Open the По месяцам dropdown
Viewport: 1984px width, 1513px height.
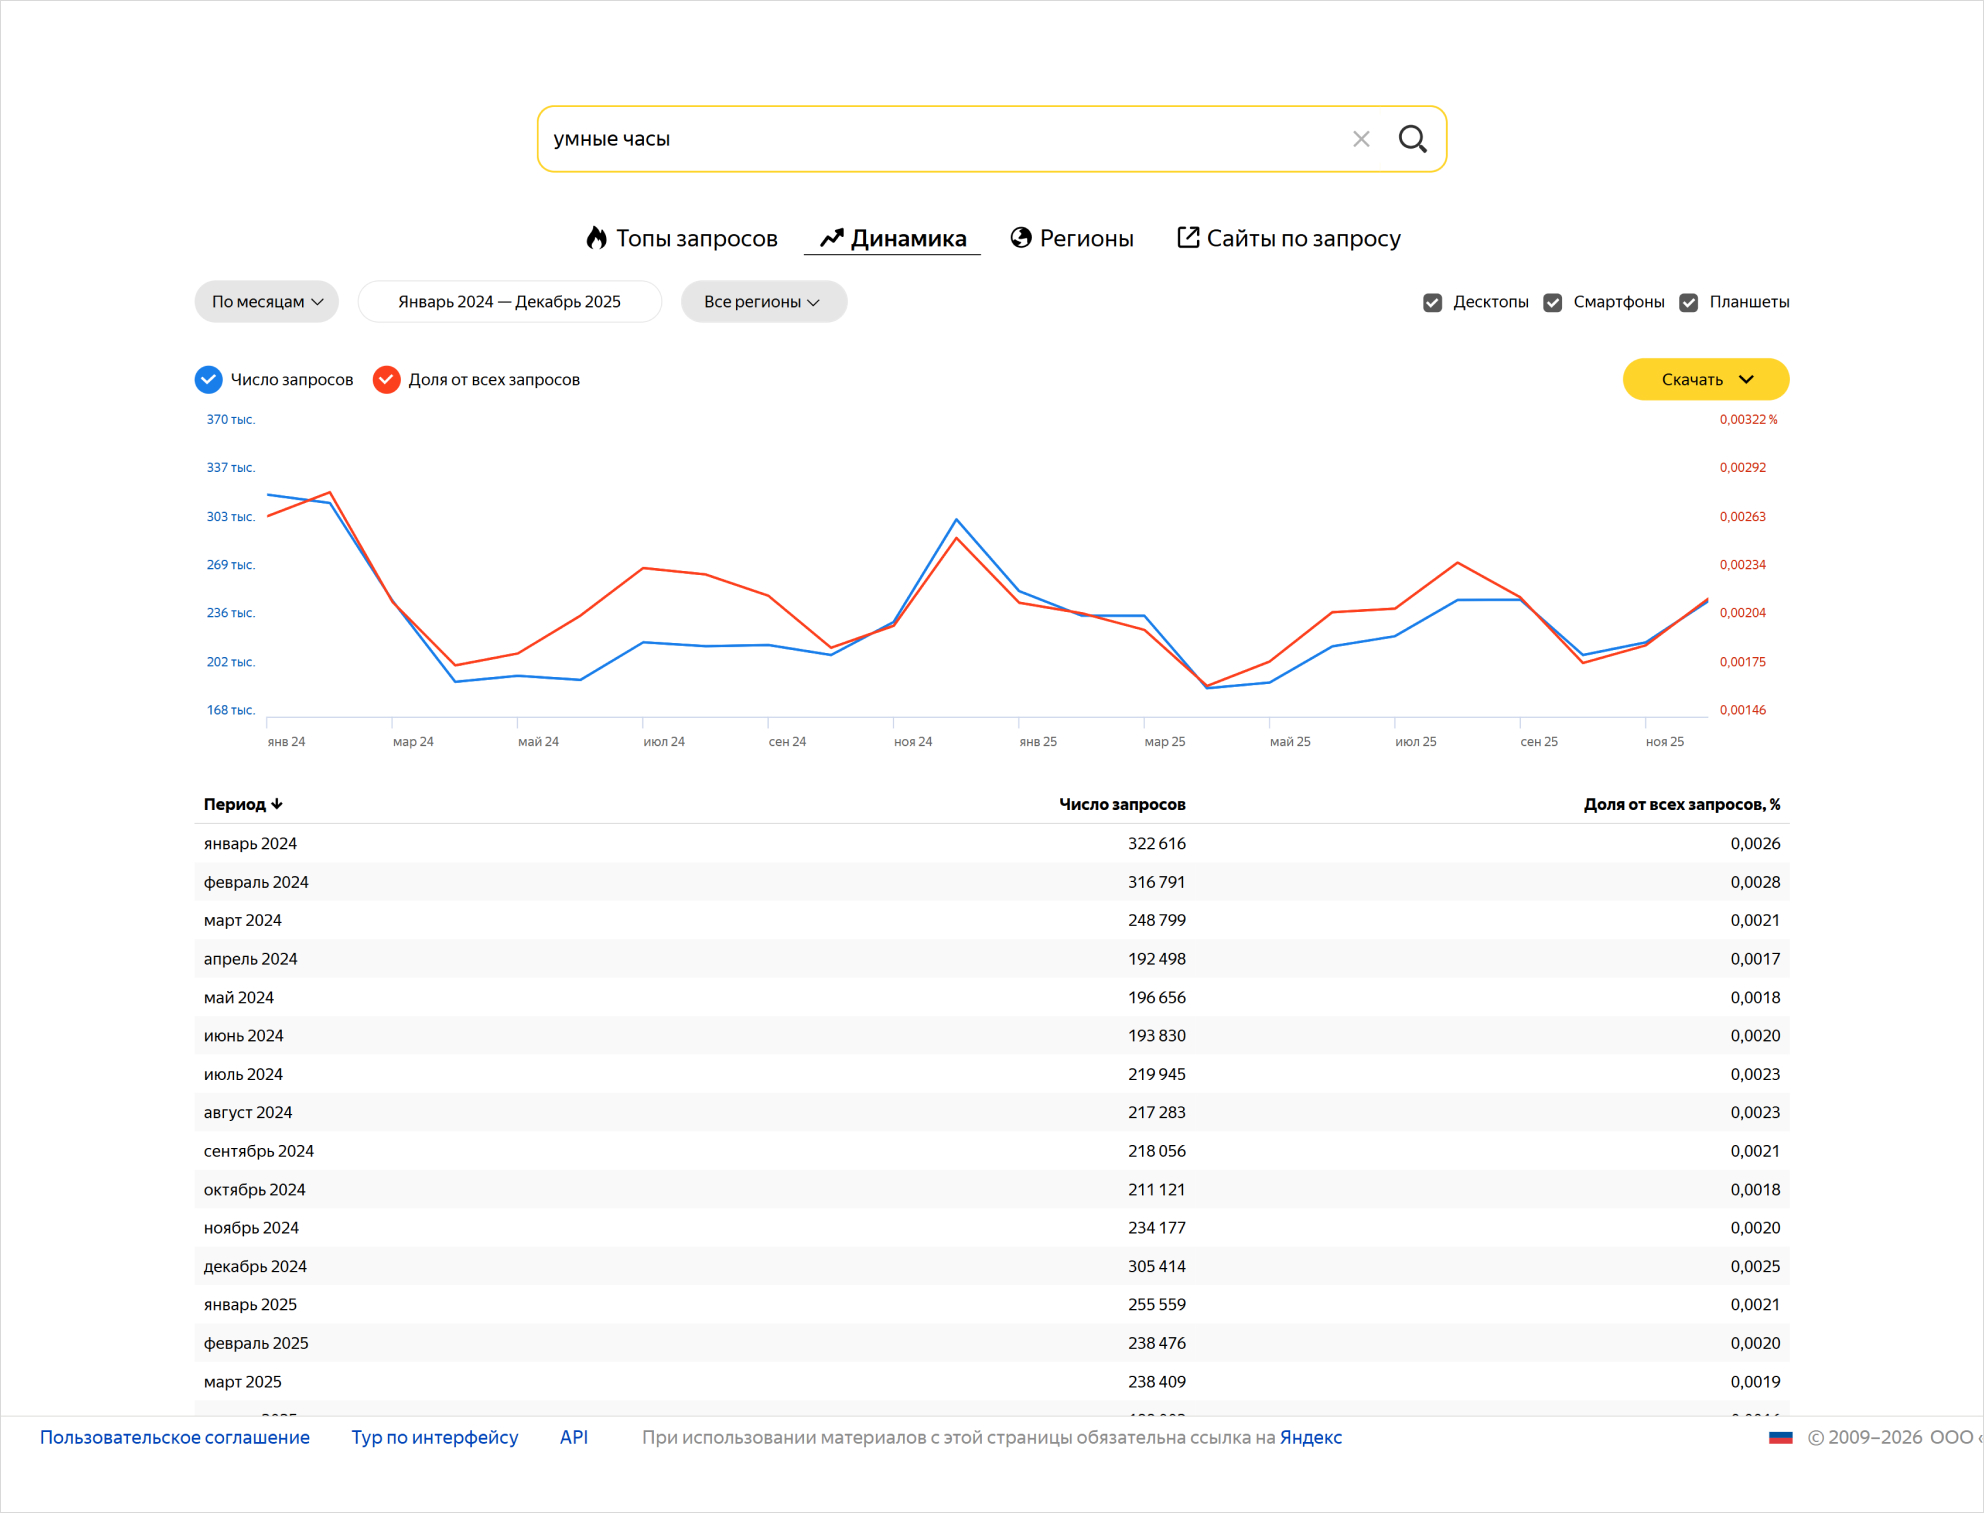(267, 302)
